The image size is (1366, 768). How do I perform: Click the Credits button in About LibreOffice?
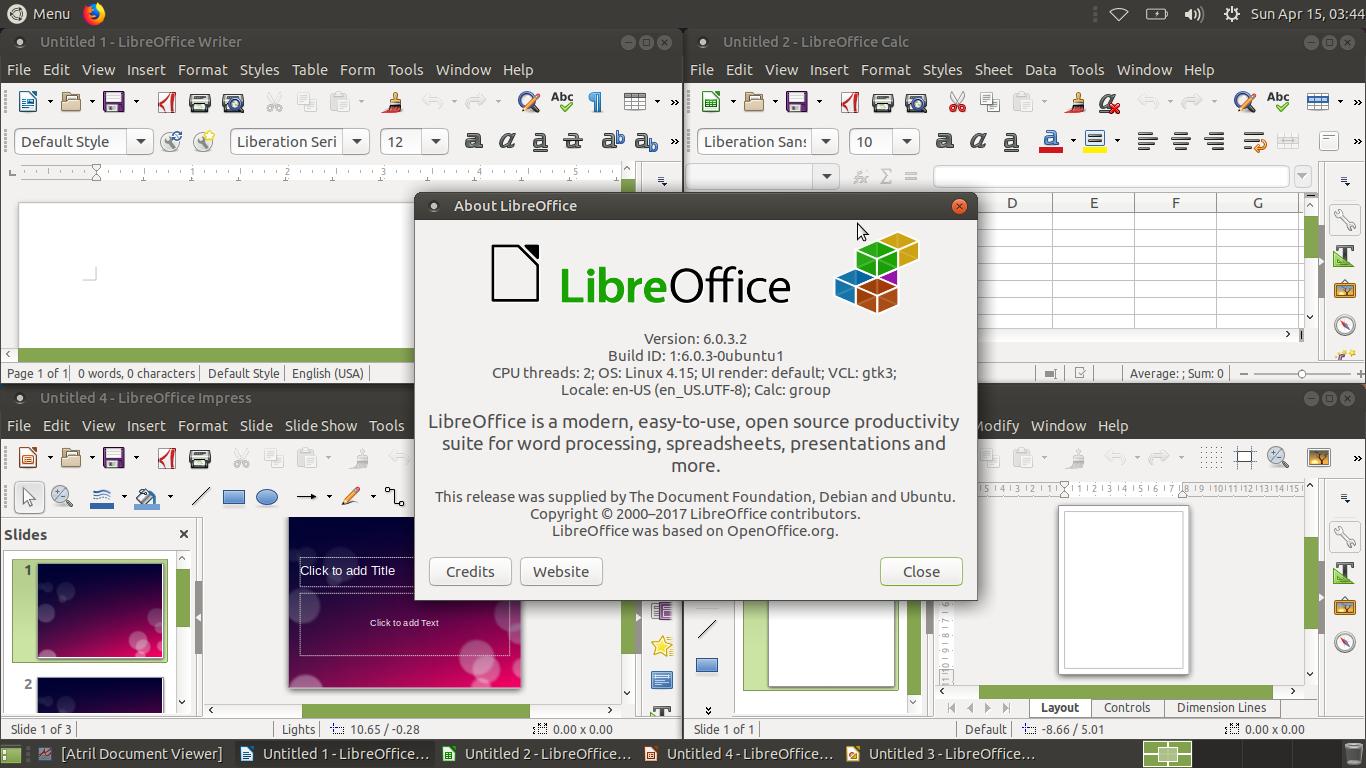click(x=470, y=571)
